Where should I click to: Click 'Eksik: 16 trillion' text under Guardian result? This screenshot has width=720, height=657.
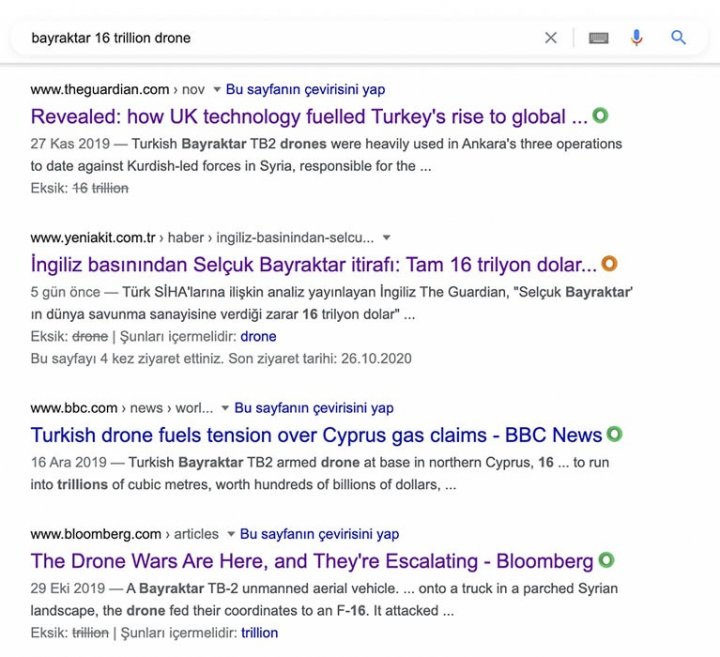coord(79,188)
